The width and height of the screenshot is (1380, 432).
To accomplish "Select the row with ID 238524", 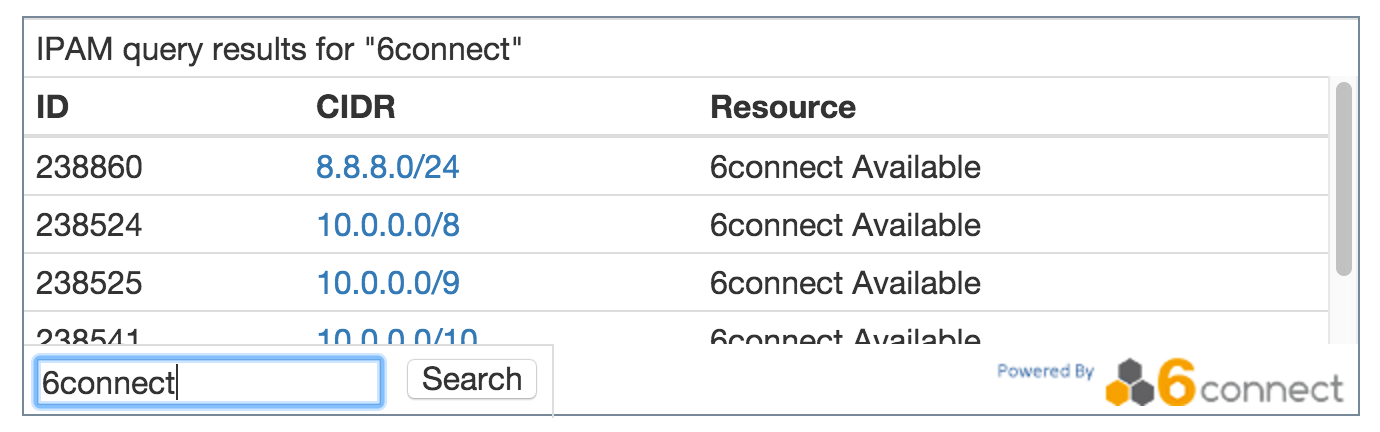I will 89,225.
